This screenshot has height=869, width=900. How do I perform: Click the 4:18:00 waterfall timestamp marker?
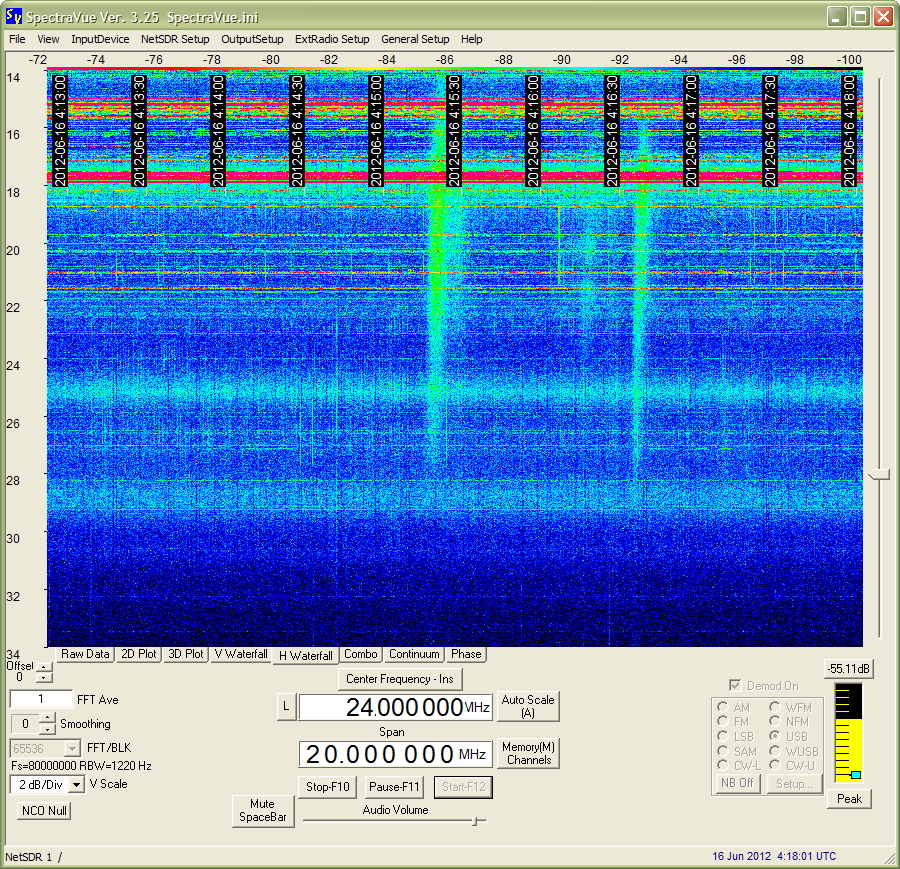tap(849, 130)
